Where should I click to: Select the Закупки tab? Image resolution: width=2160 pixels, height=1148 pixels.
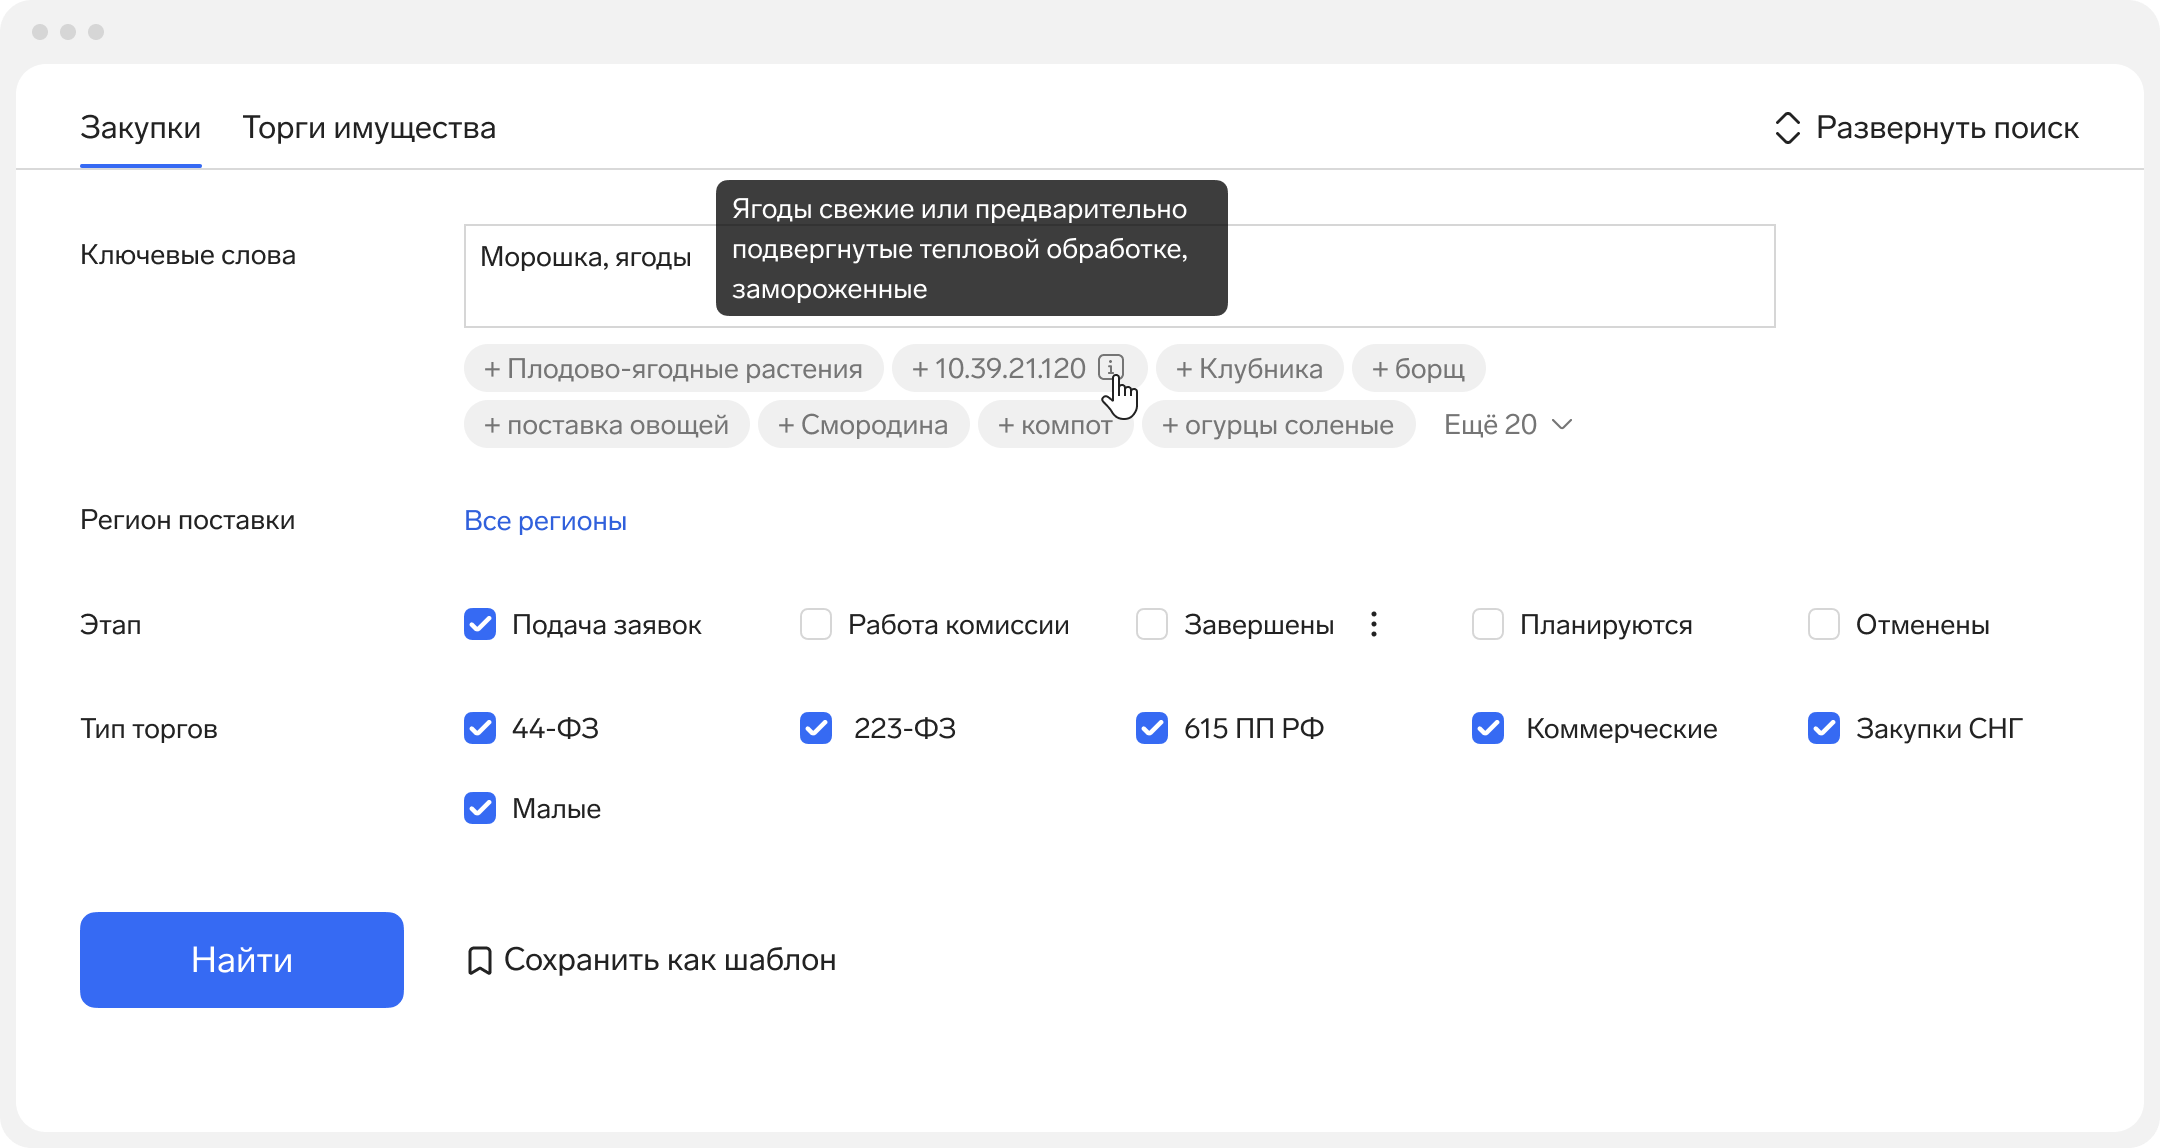click(141, 128)
